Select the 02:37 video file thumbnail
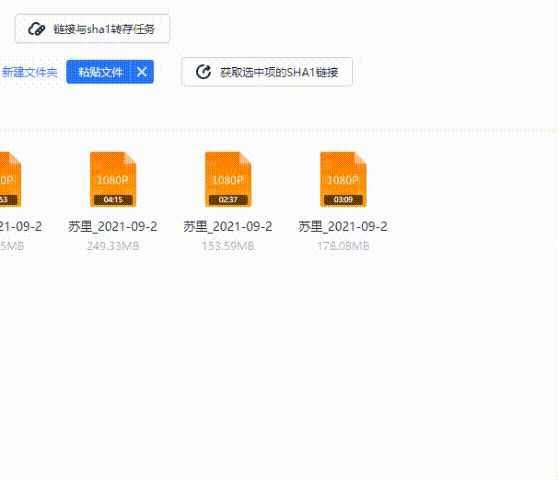This screenshot has width=558, height=480. 228,179
